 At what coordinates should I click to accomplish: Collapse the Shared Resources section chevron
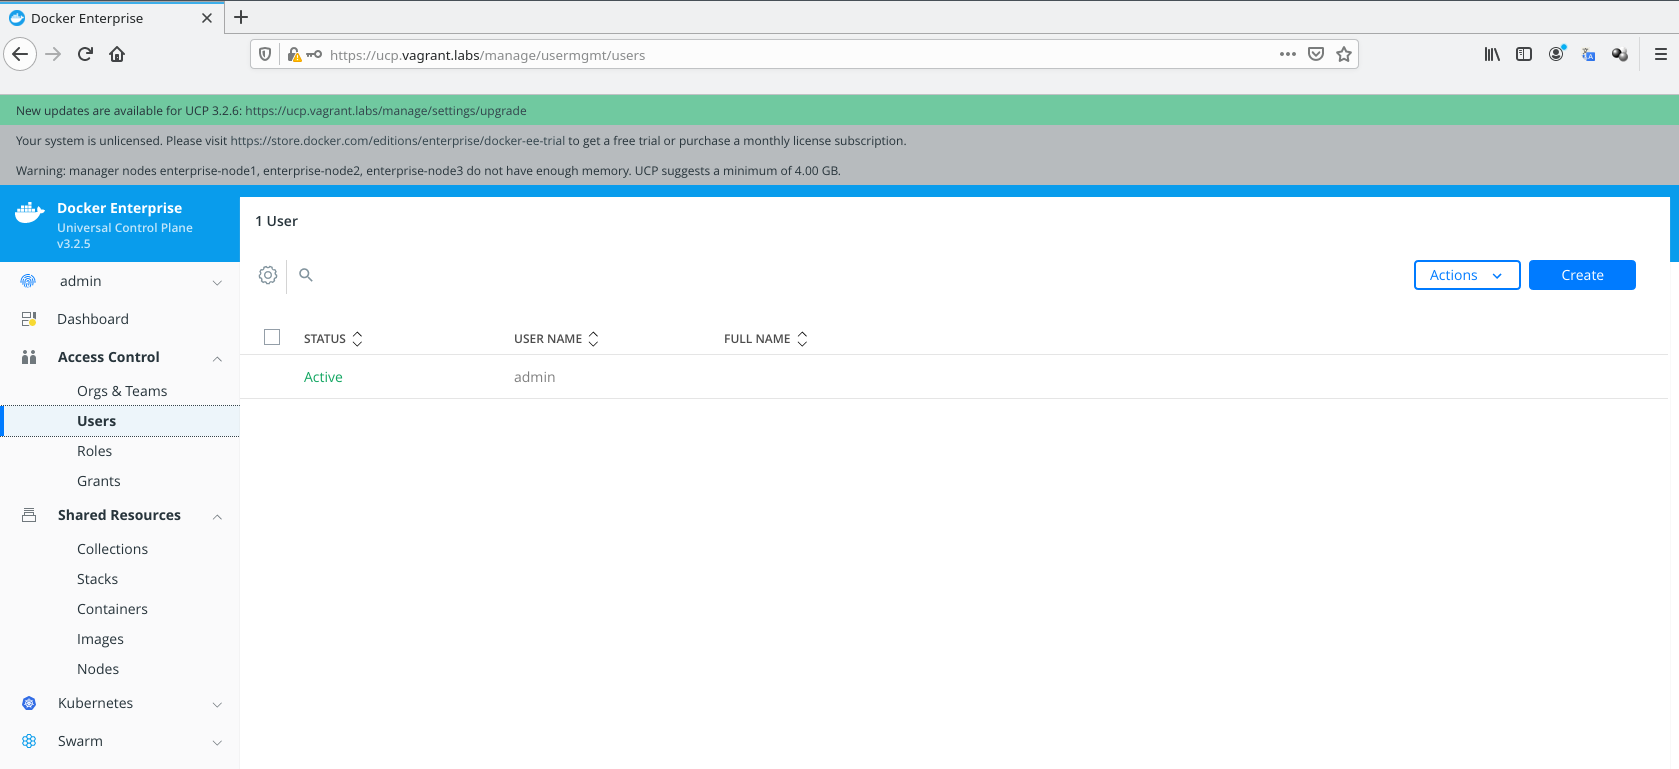[x=217, y=516]
